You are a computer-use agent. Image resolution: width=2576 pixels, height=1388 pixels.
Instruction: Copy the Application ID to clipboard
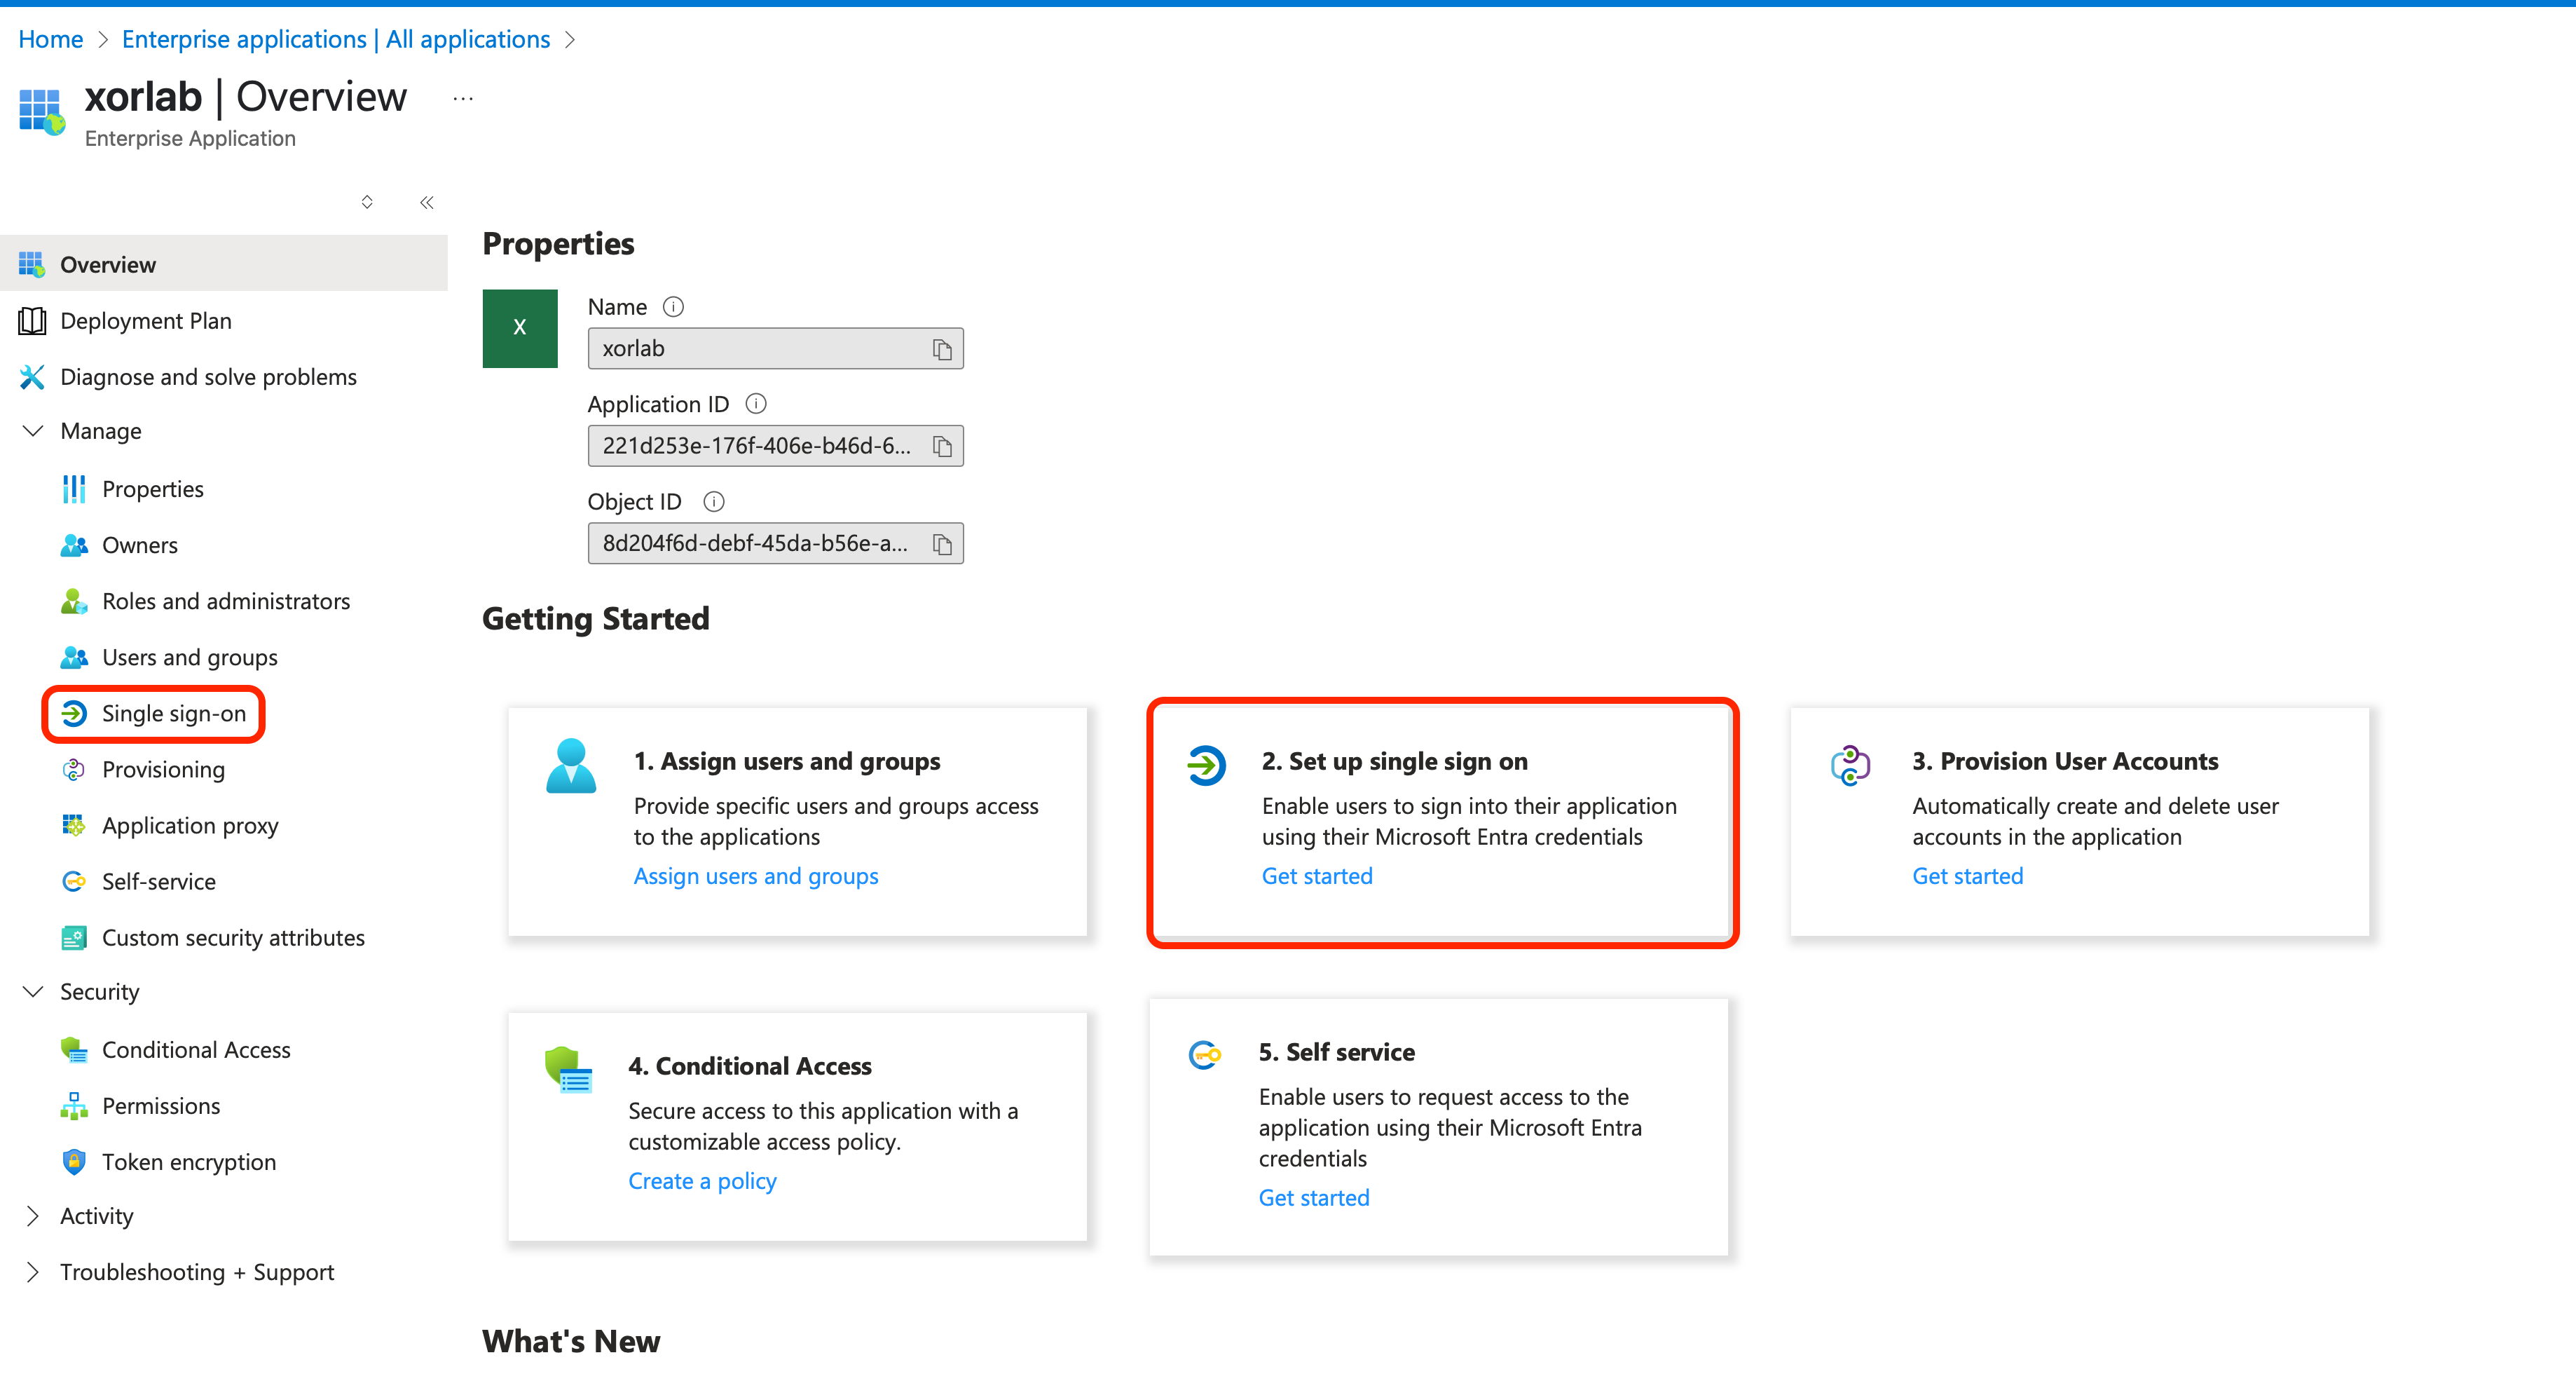942,446
